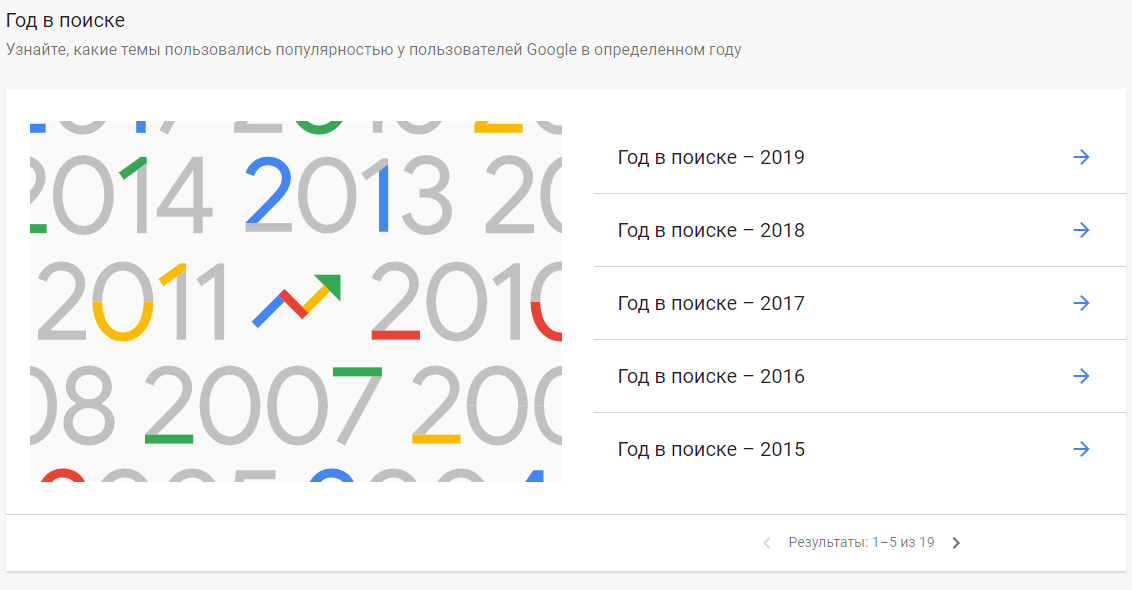
Task: Click the Результаты: 1–5 из 19 counter
Action: point(861,542)
